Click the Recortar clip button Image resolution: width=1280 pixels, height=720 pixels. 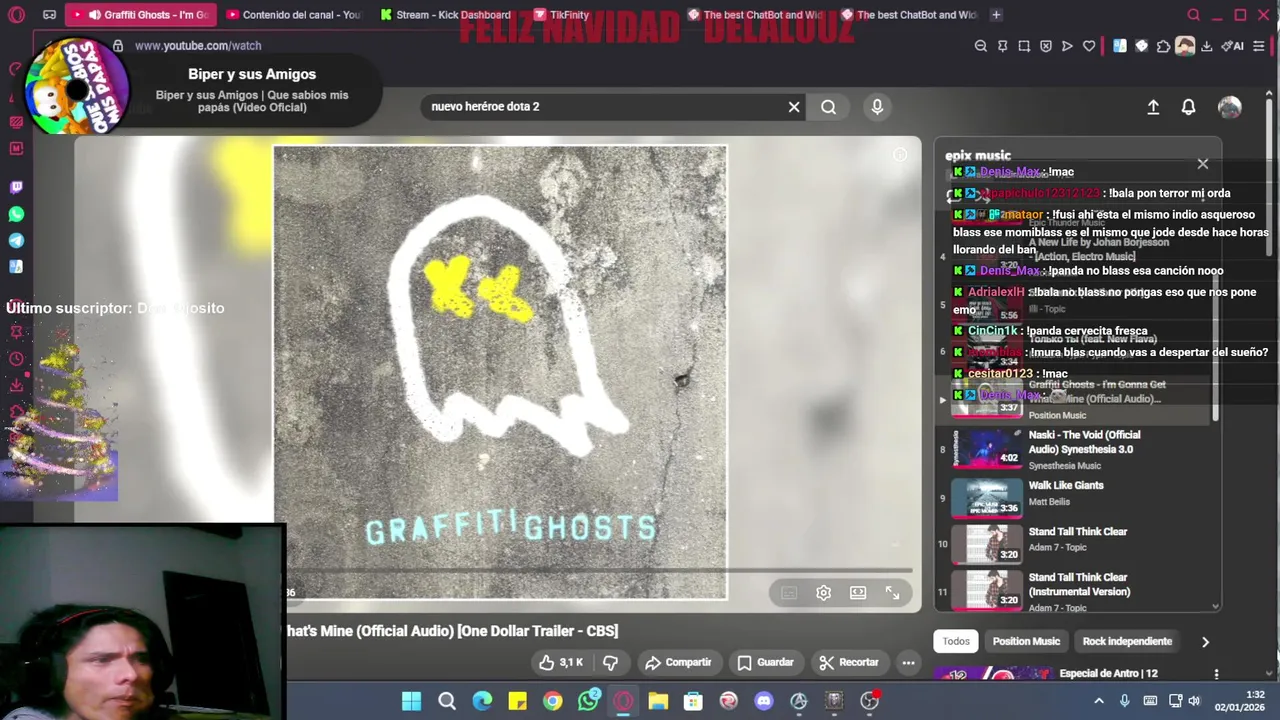coord(848,662)
